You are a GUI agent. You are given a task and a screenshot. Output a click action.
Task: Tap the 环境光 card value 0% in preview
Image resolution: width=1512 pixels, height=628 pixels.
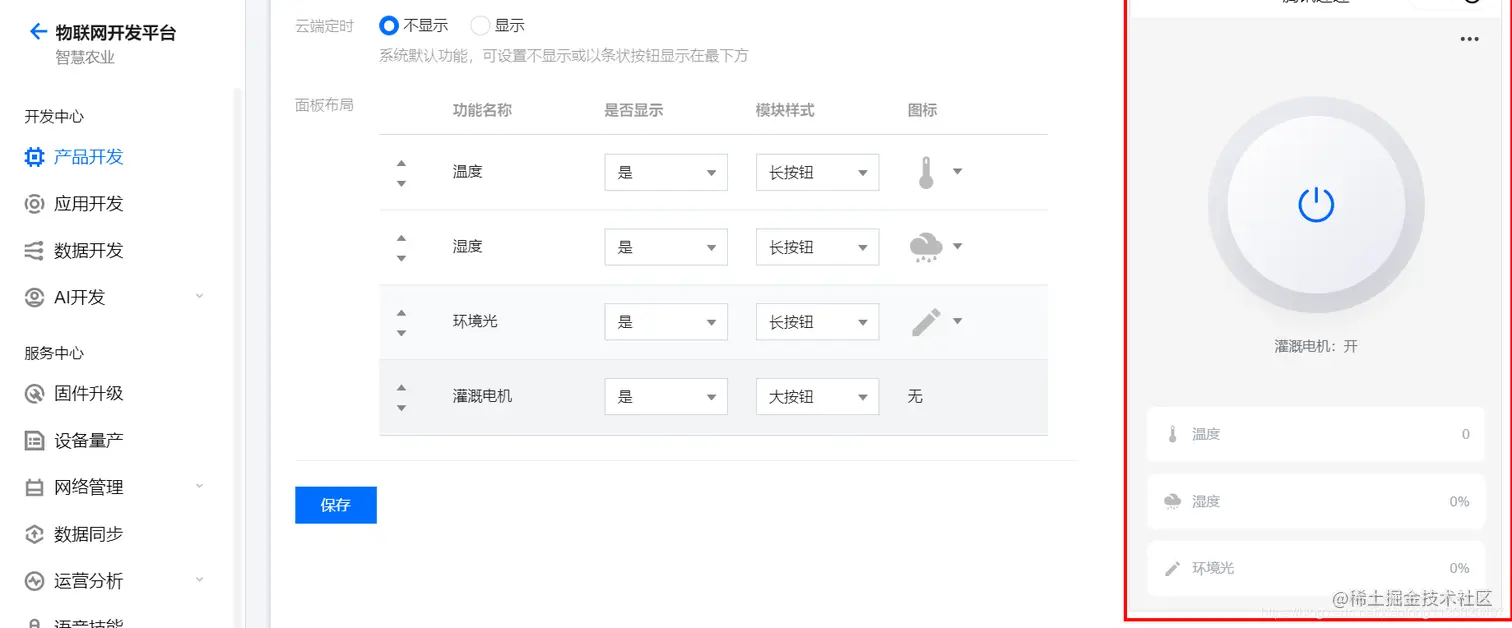coord(1460,568)
